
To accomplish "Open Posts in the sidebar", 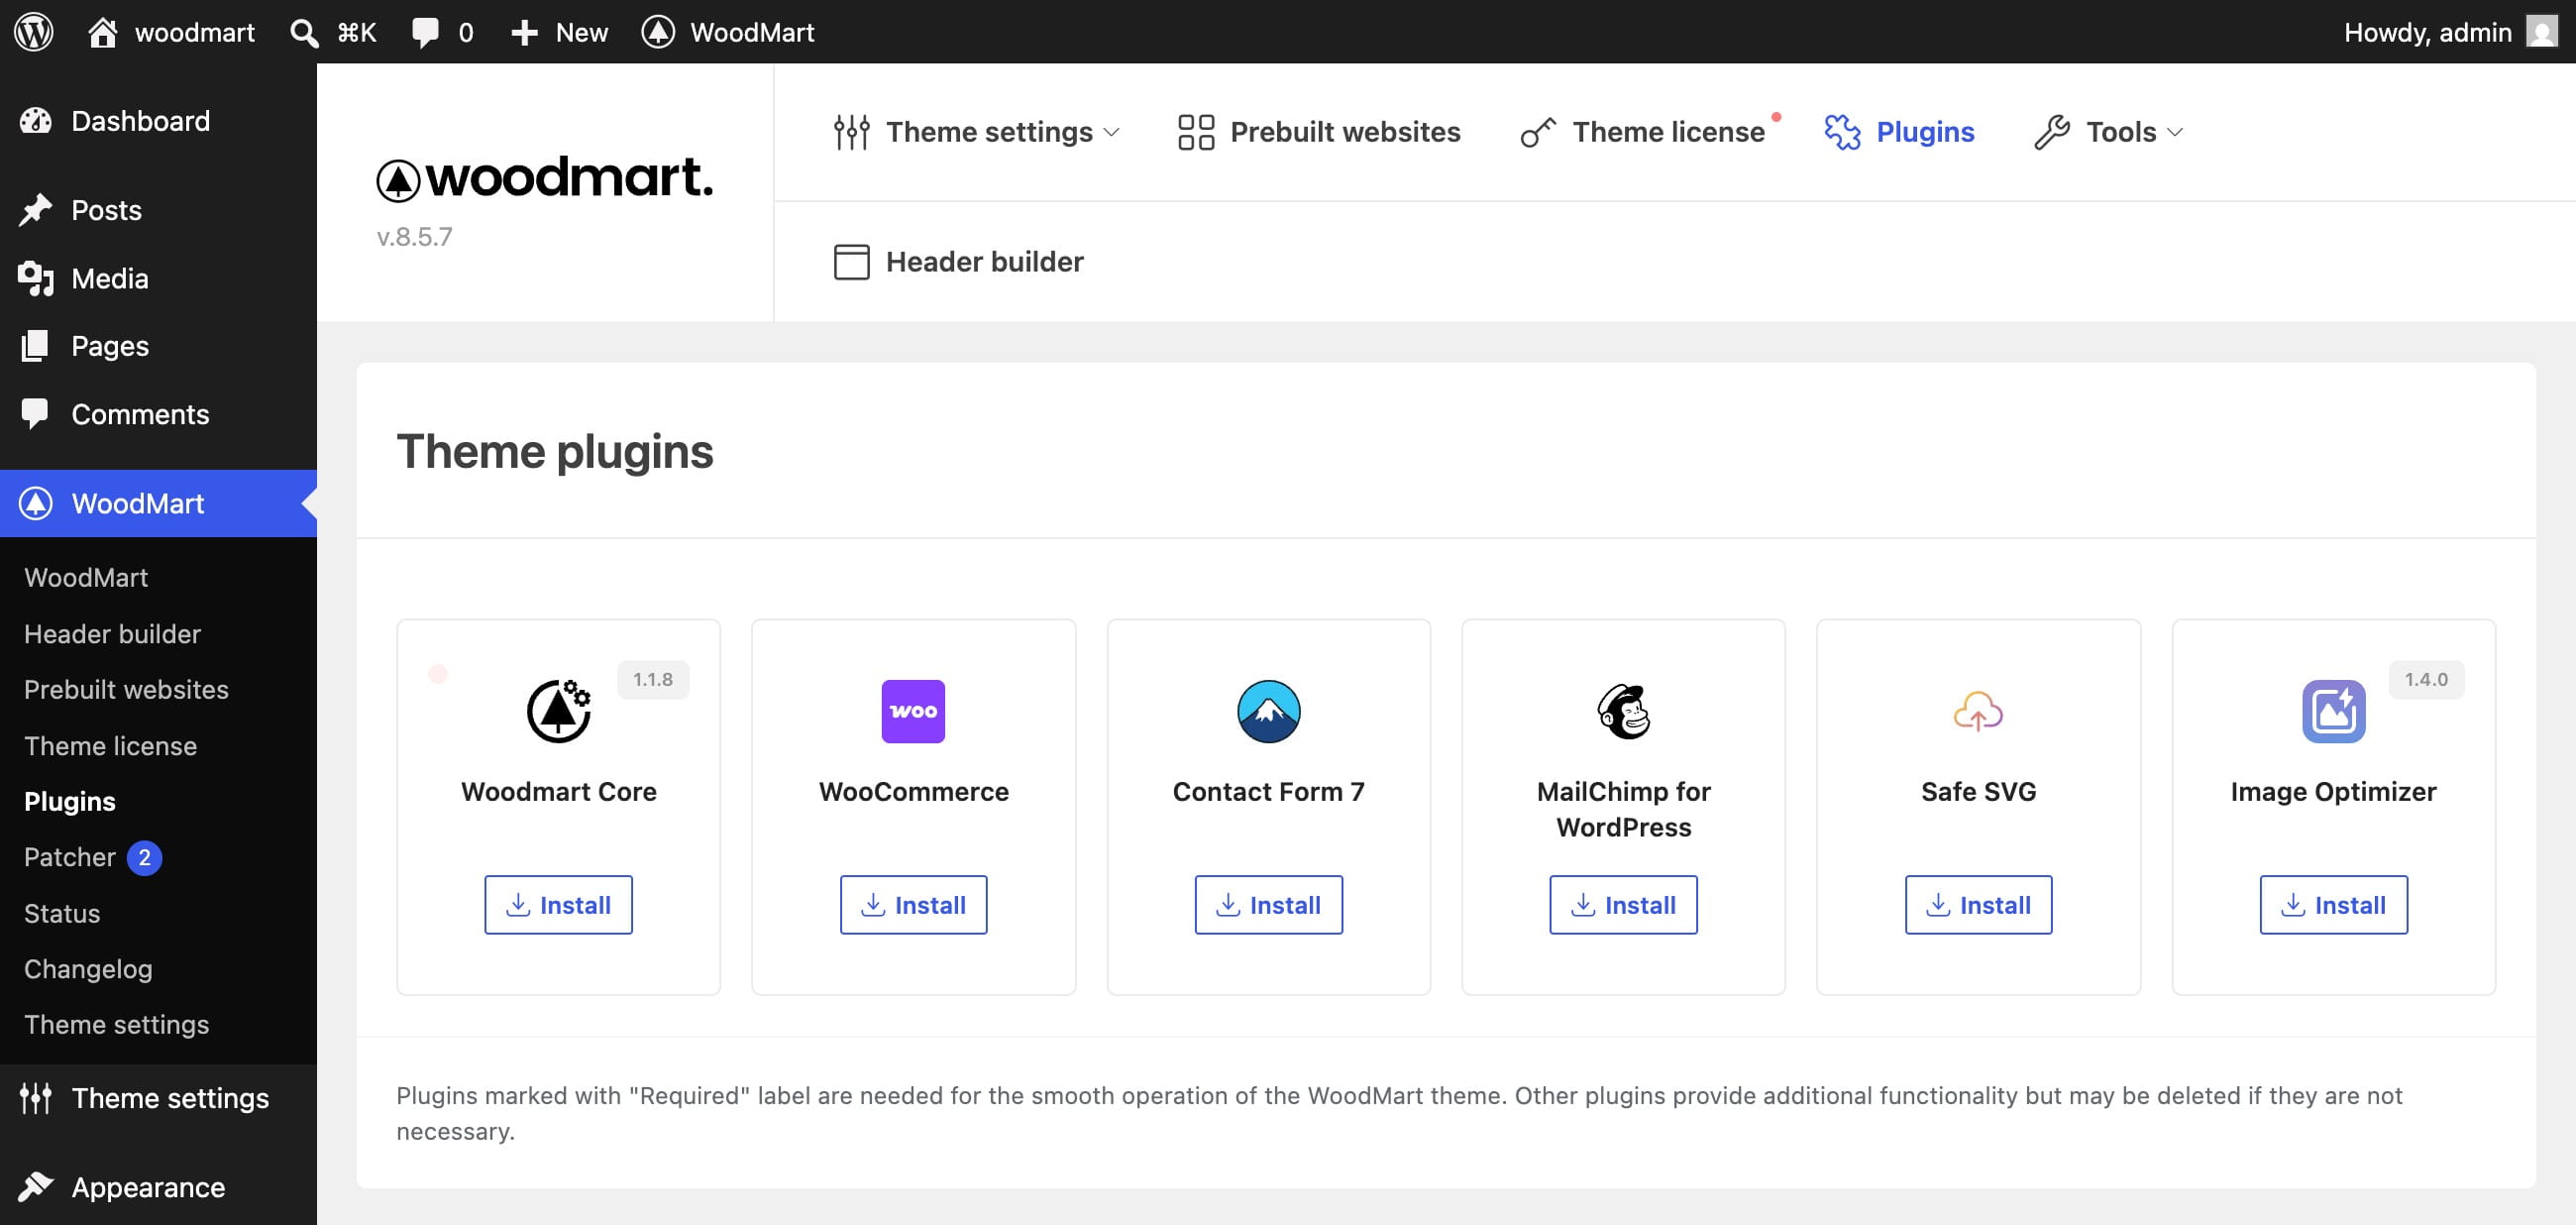I will tap(158, 210).
